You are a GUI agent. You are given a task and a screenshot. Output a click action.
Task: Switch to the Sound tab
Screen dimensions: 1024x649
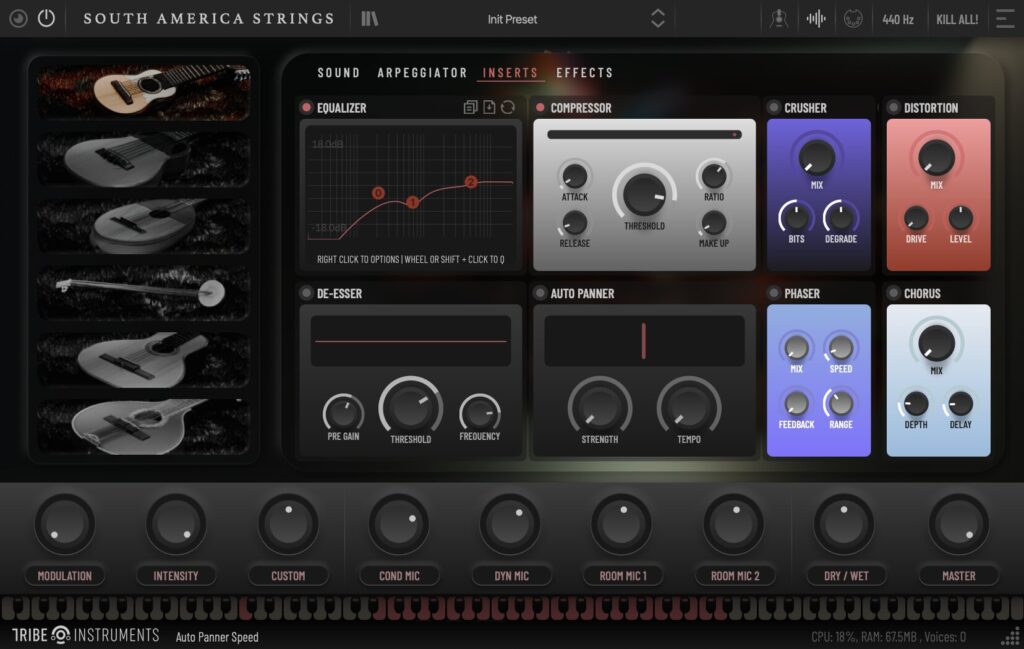[338, 72]
